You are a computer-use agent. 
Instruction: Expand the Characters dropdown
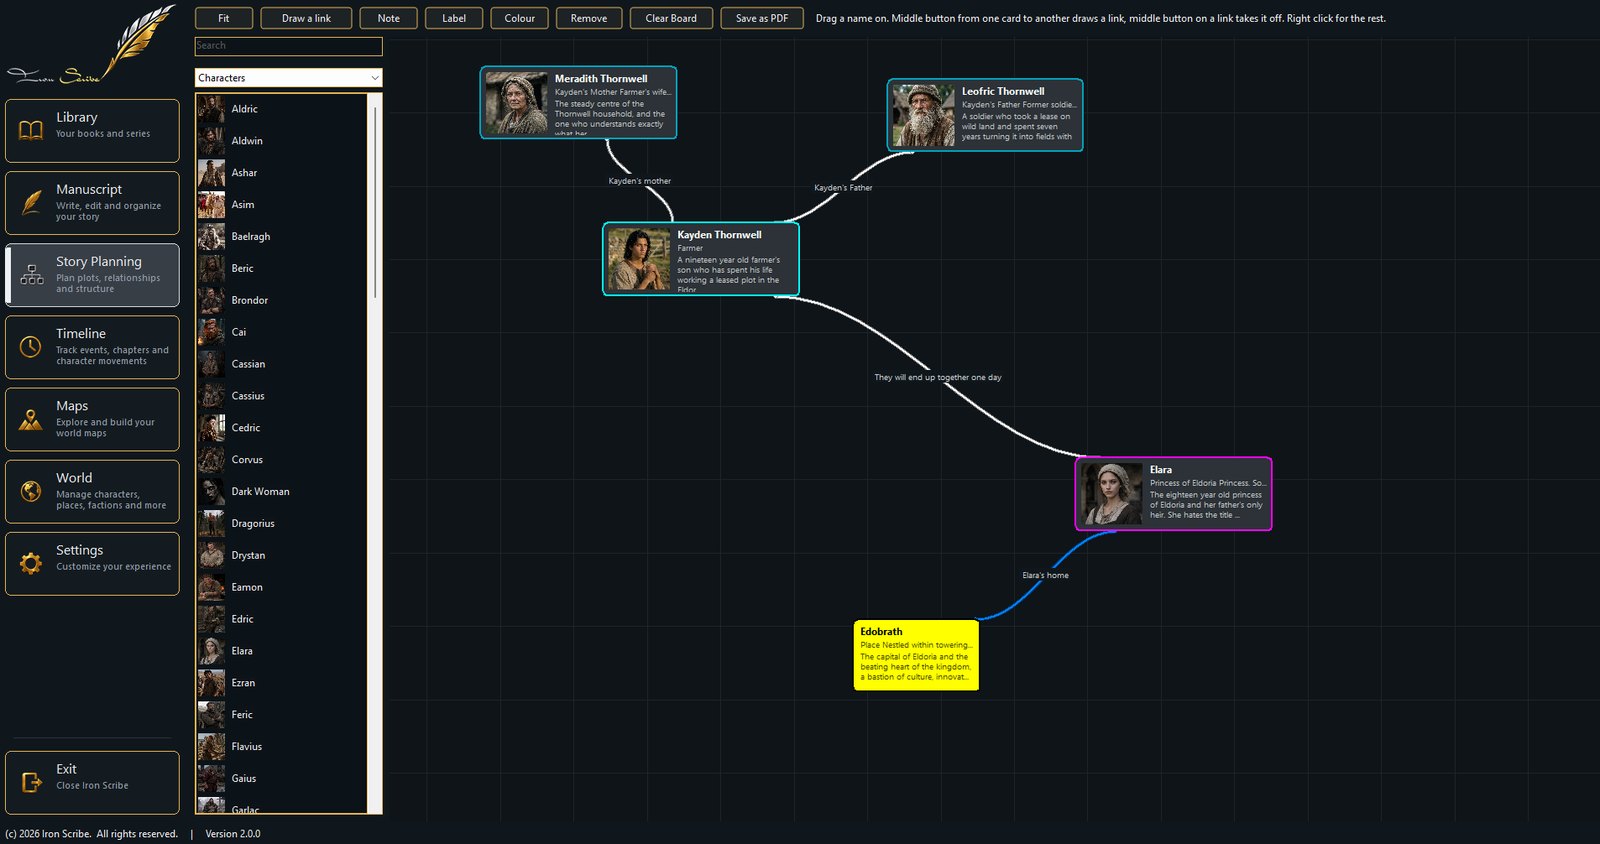pos(288,78)
